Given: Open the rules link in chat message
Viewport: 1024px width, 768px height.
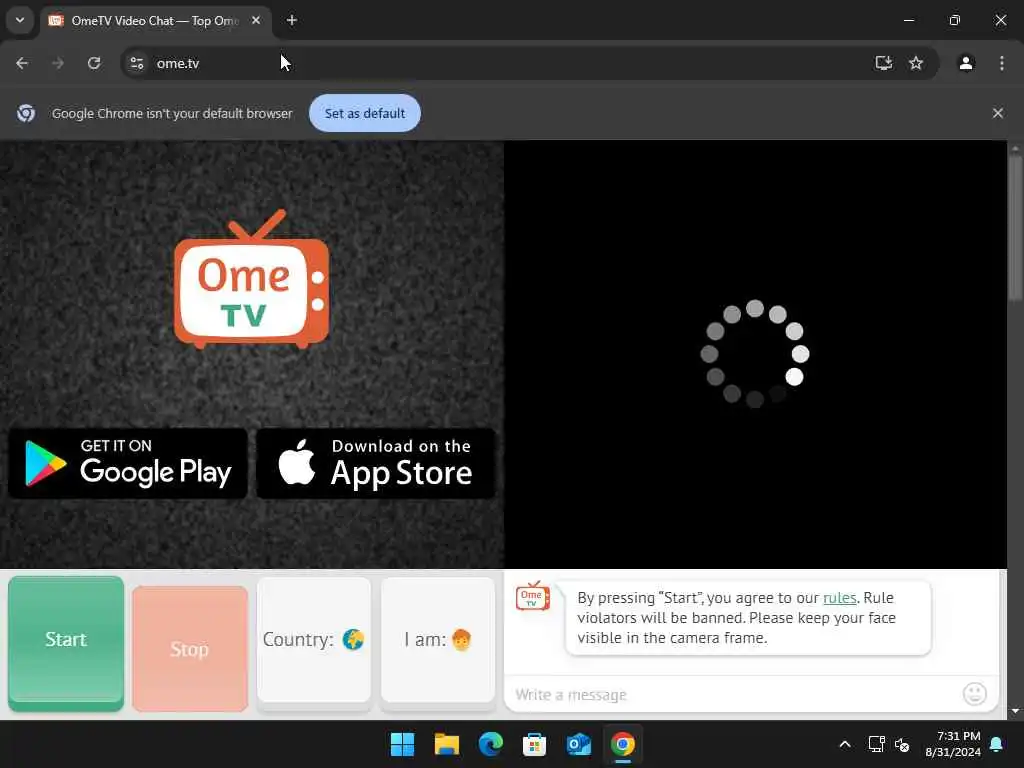Looking at the screenshot, I should click(839, 598).
